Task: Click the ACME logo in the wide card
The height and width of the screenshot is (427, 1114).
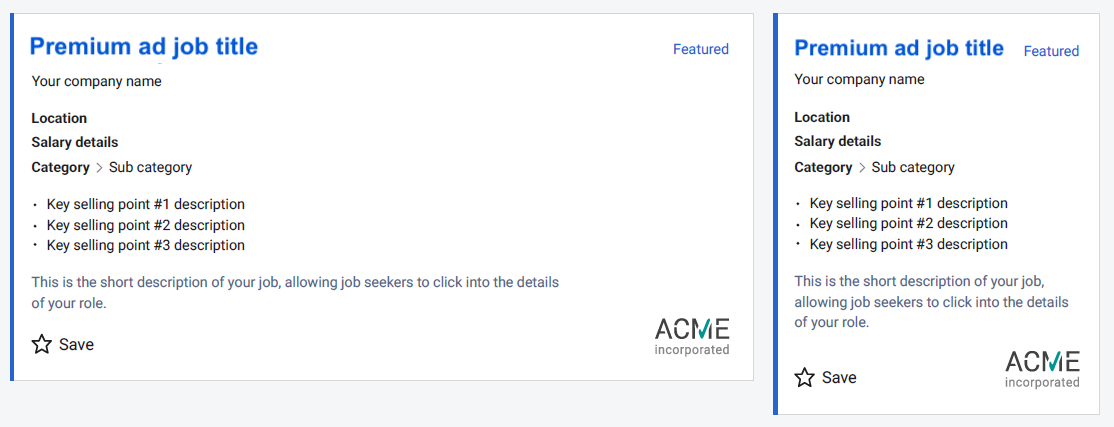Action: (692, 335)
